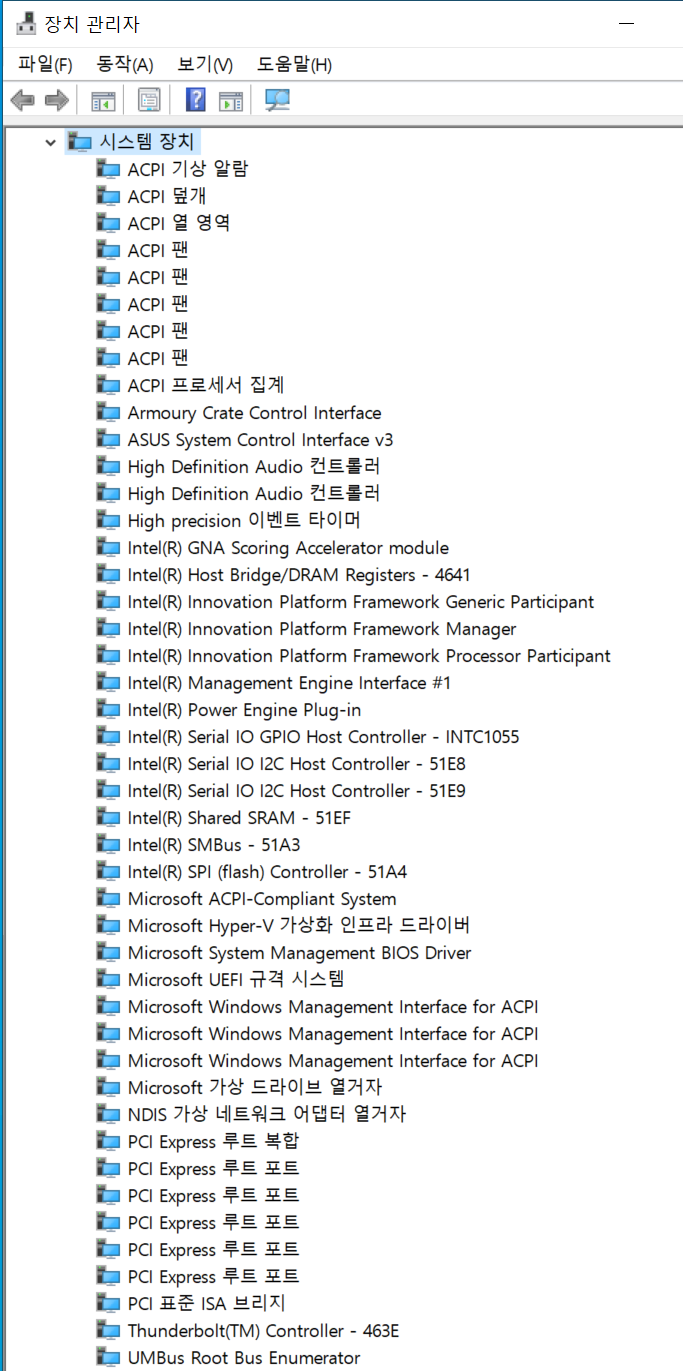Viewport: 683px width, 1371px height.
Task: Select ASUS System Control Interface v3
Action: point(260,439)
